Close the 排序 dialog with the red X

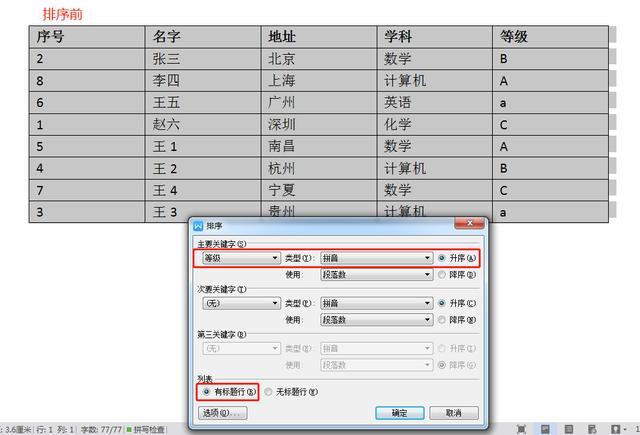[469, 223]
